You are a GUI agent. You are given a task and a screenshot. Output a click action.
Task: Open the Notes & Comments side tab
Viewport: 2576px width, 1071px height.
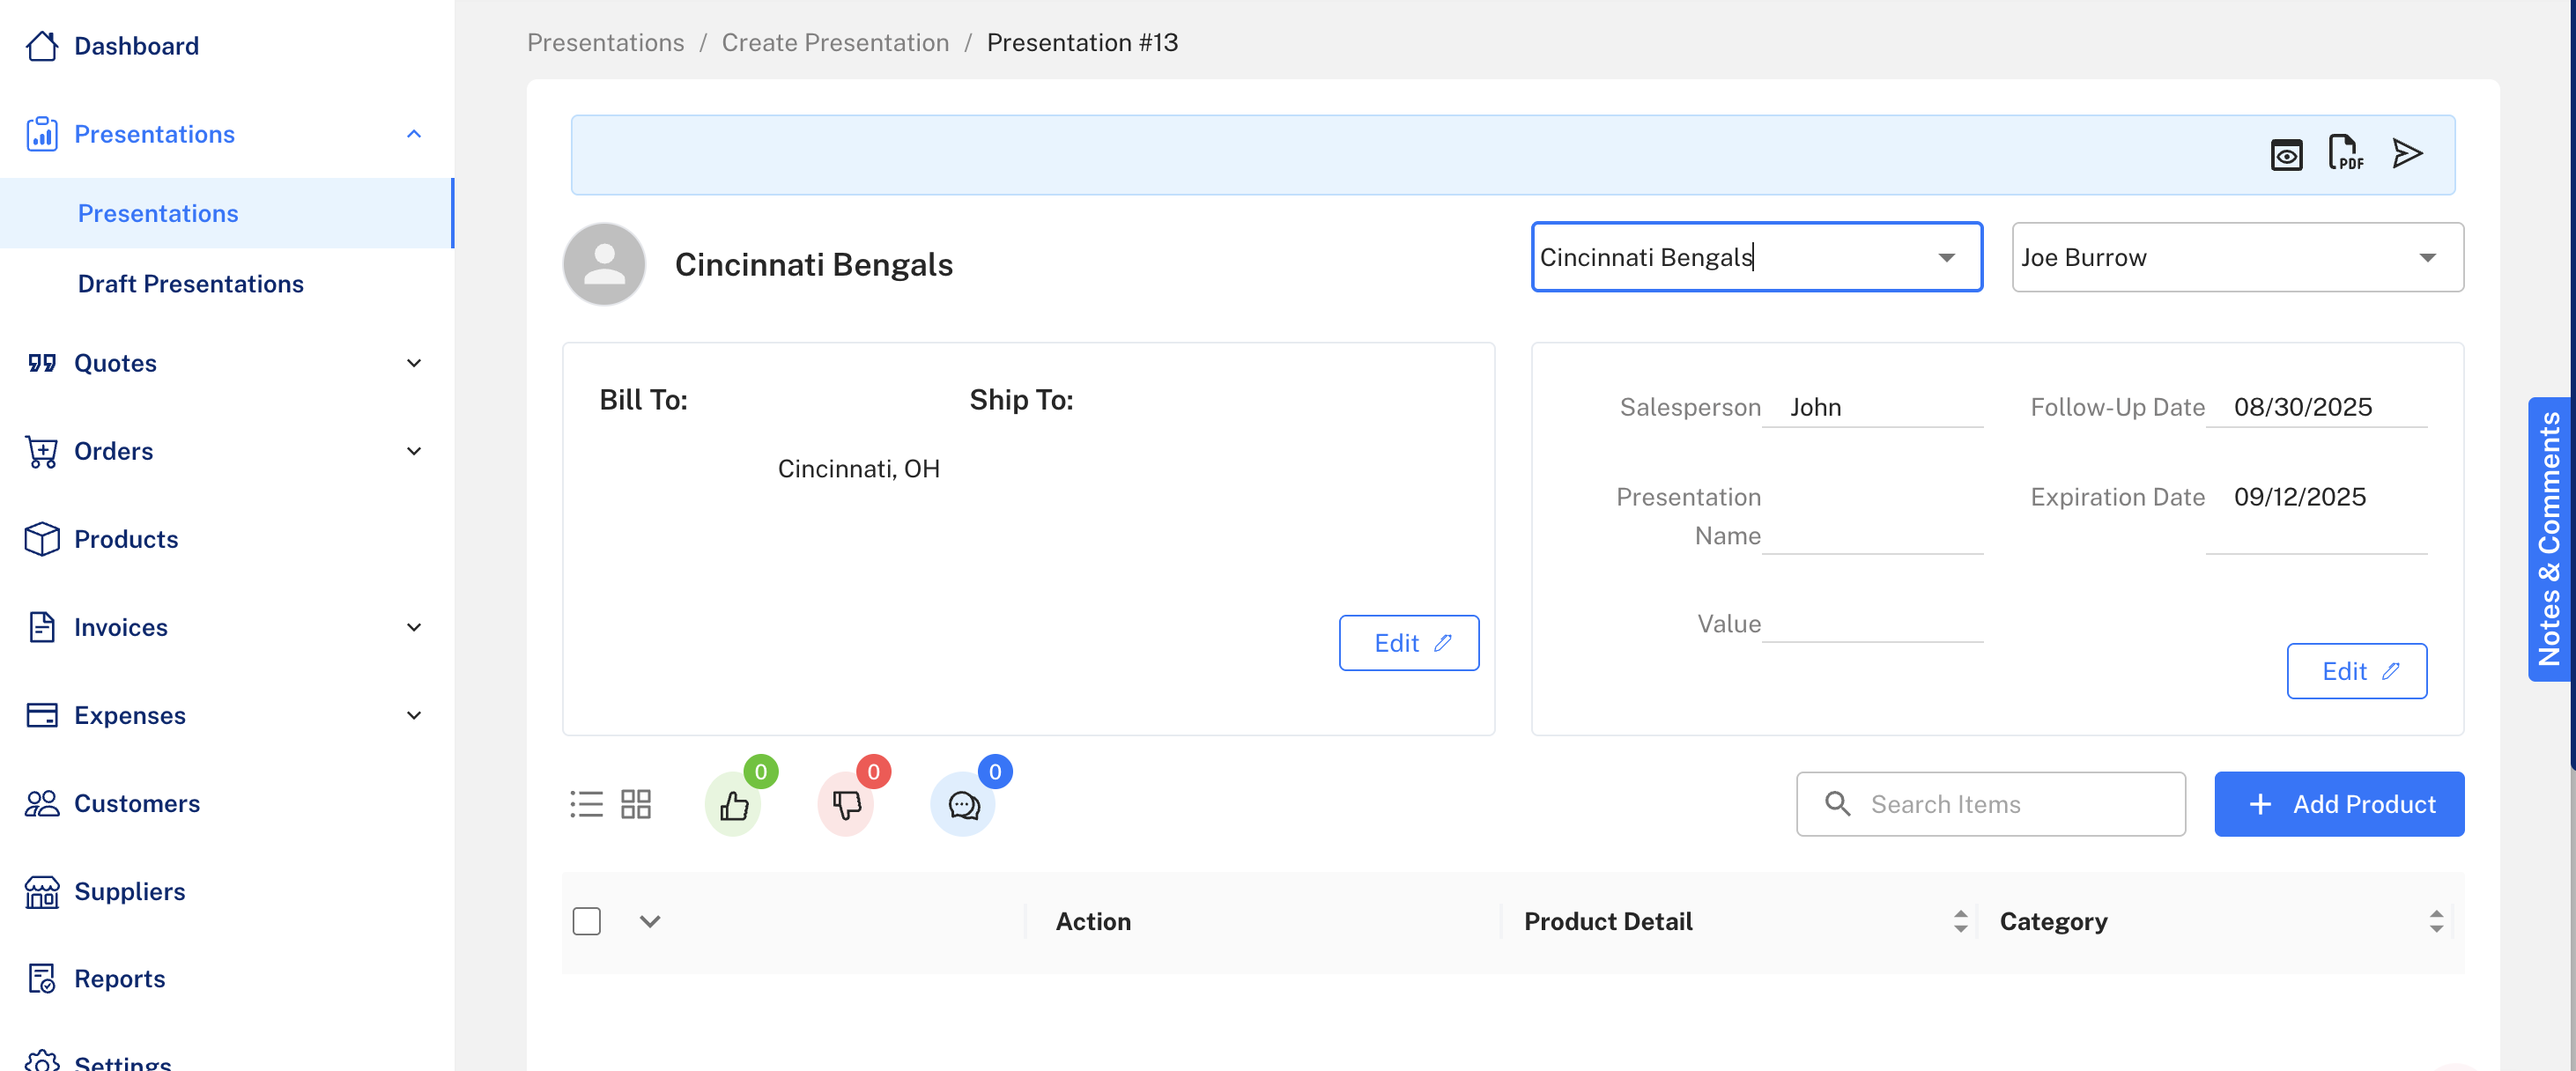click(x=2550, y=540)
